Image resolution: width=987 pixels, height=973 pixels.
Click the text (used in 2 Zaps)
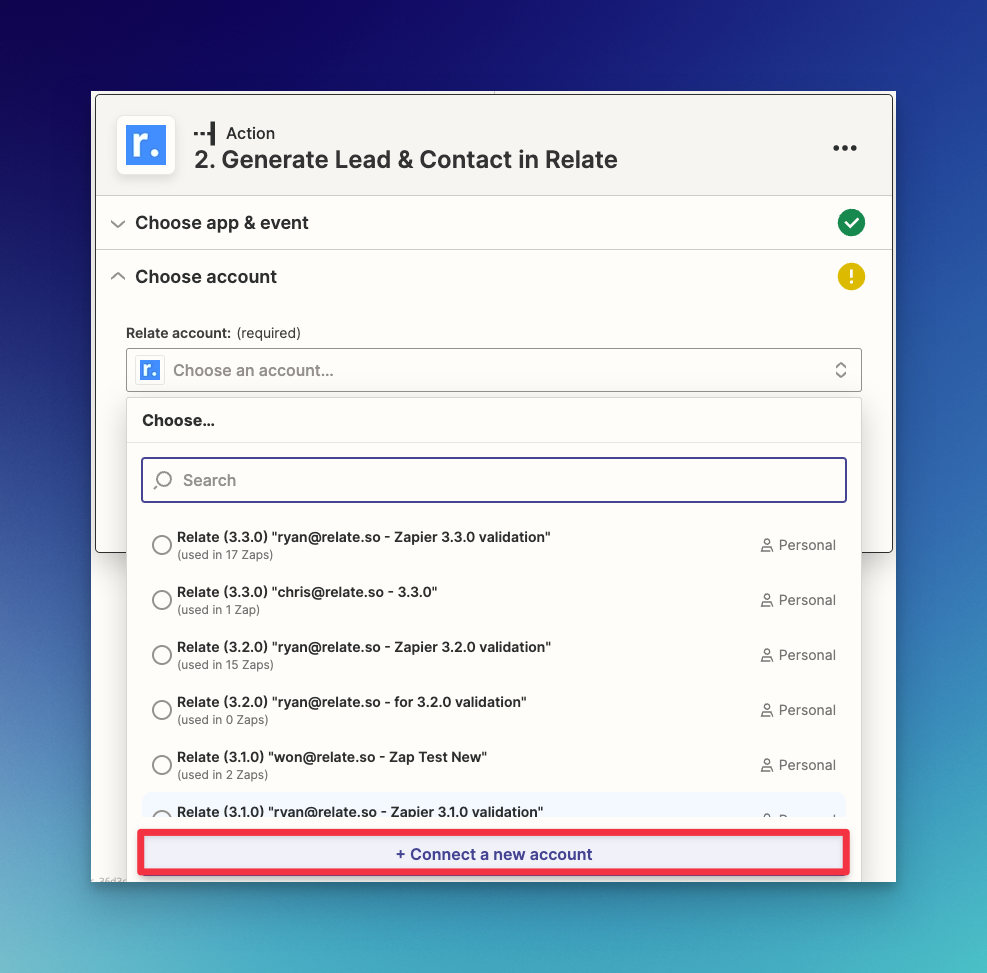pyautogui.click(x=223, y=775)
